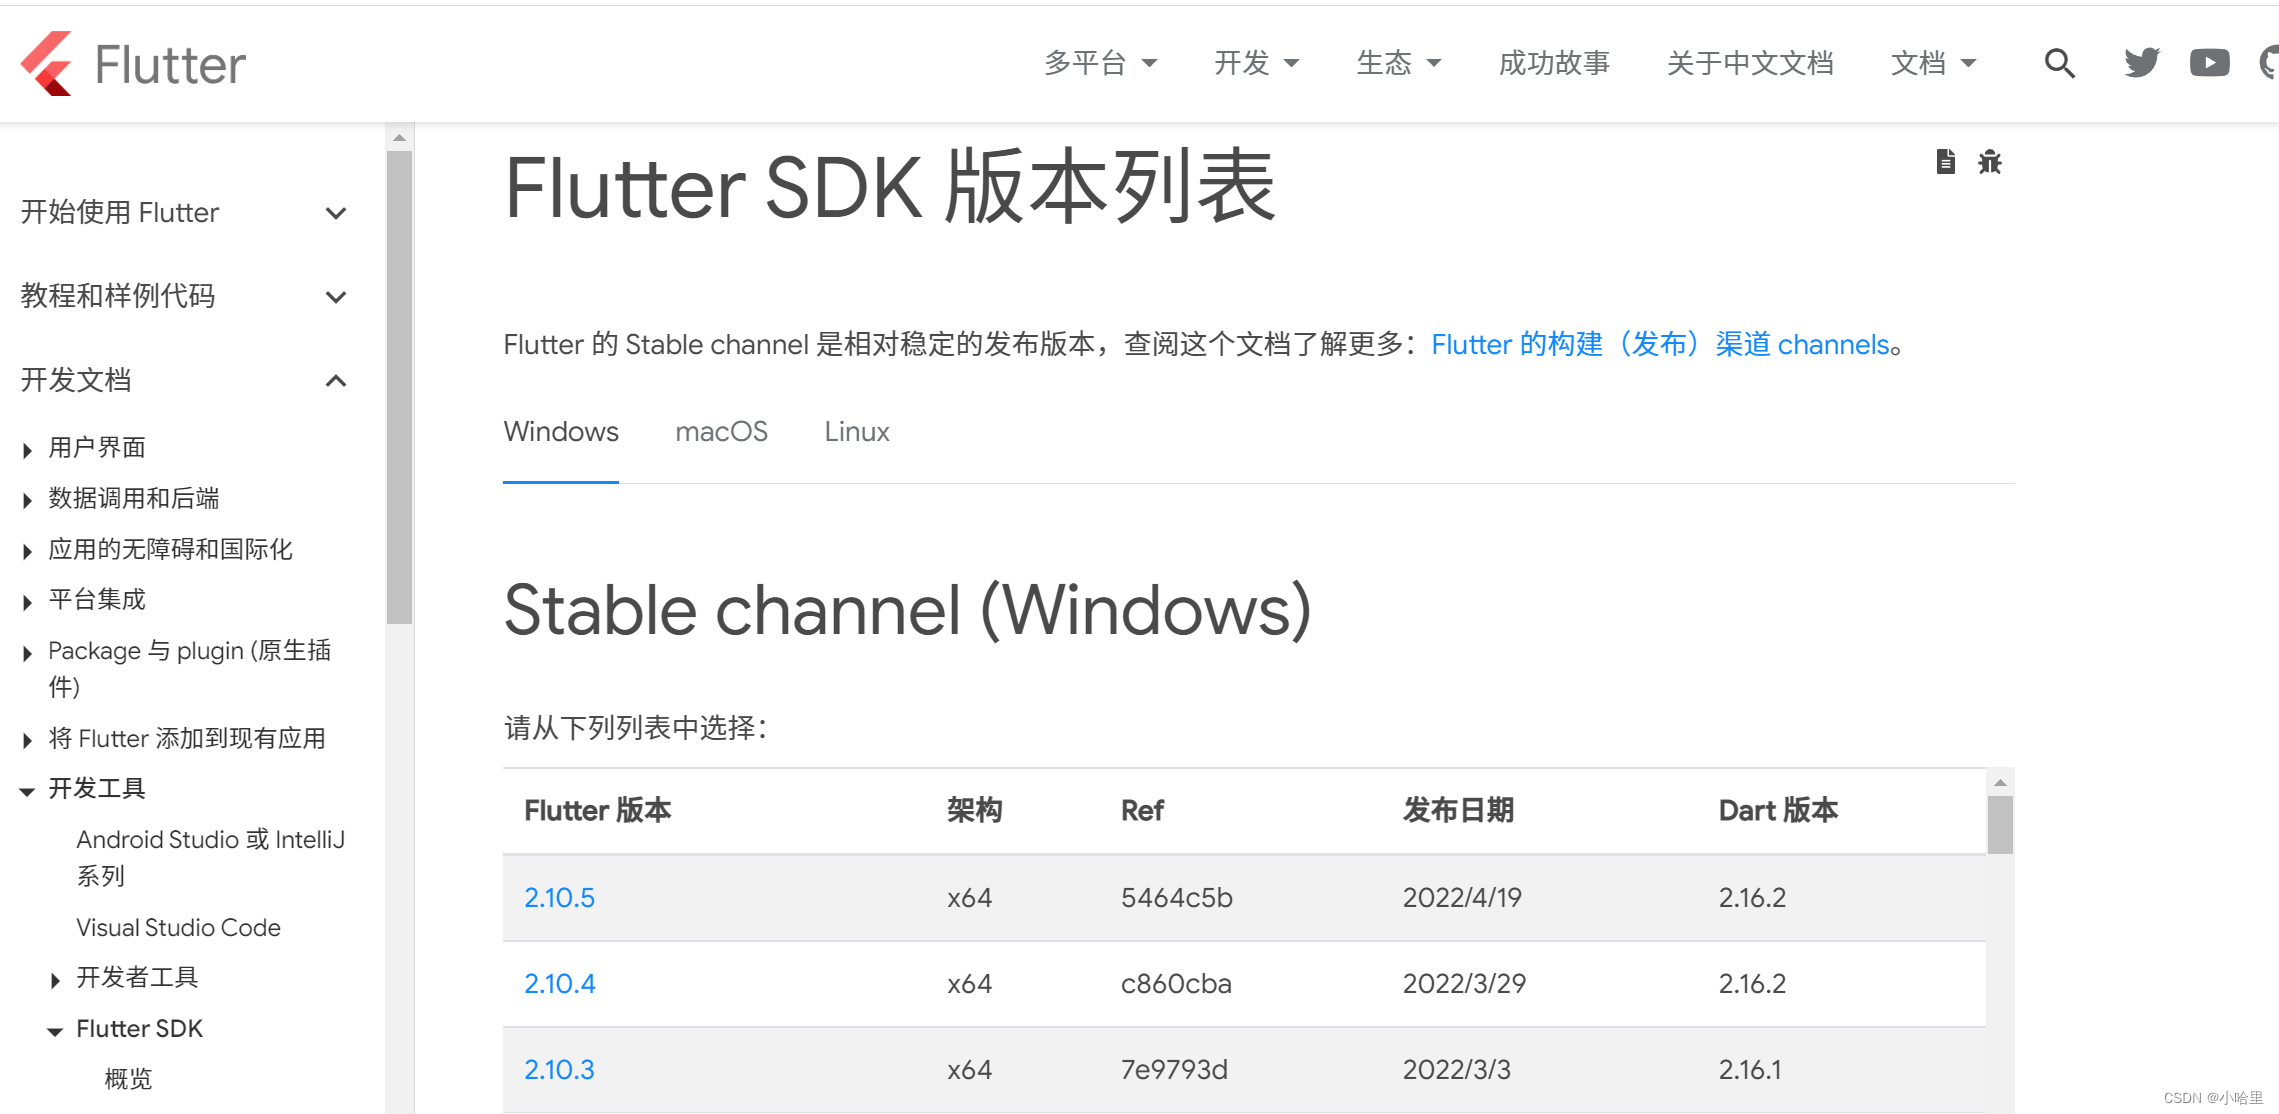
Task: Click the Flutter 版本 column header
Action: (x=598, y=810)
